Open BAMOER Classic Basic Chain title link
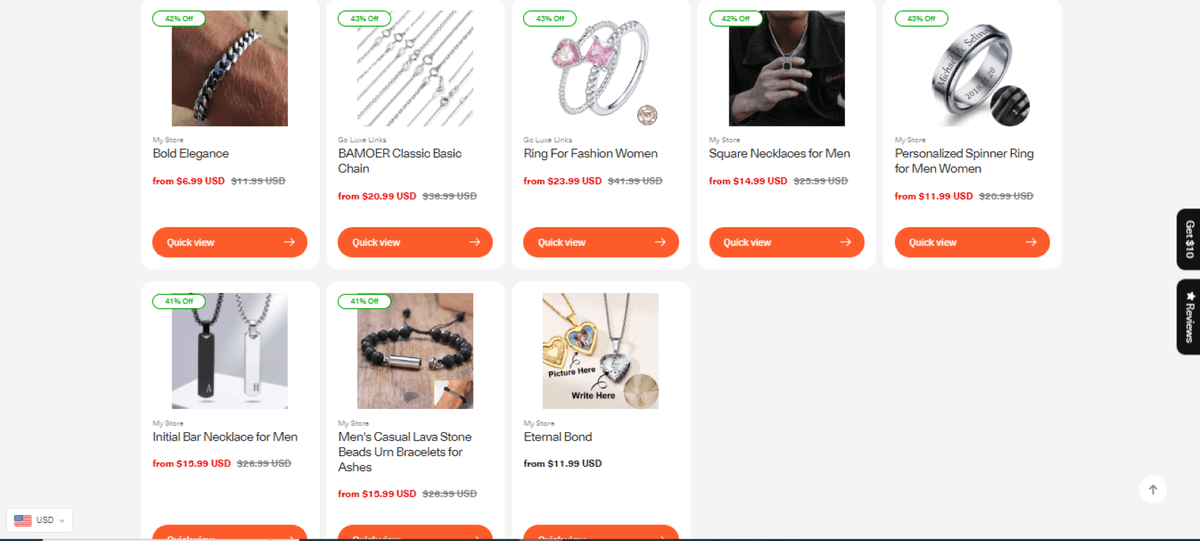Screen dimensions: 1200x541 [400, 161]
